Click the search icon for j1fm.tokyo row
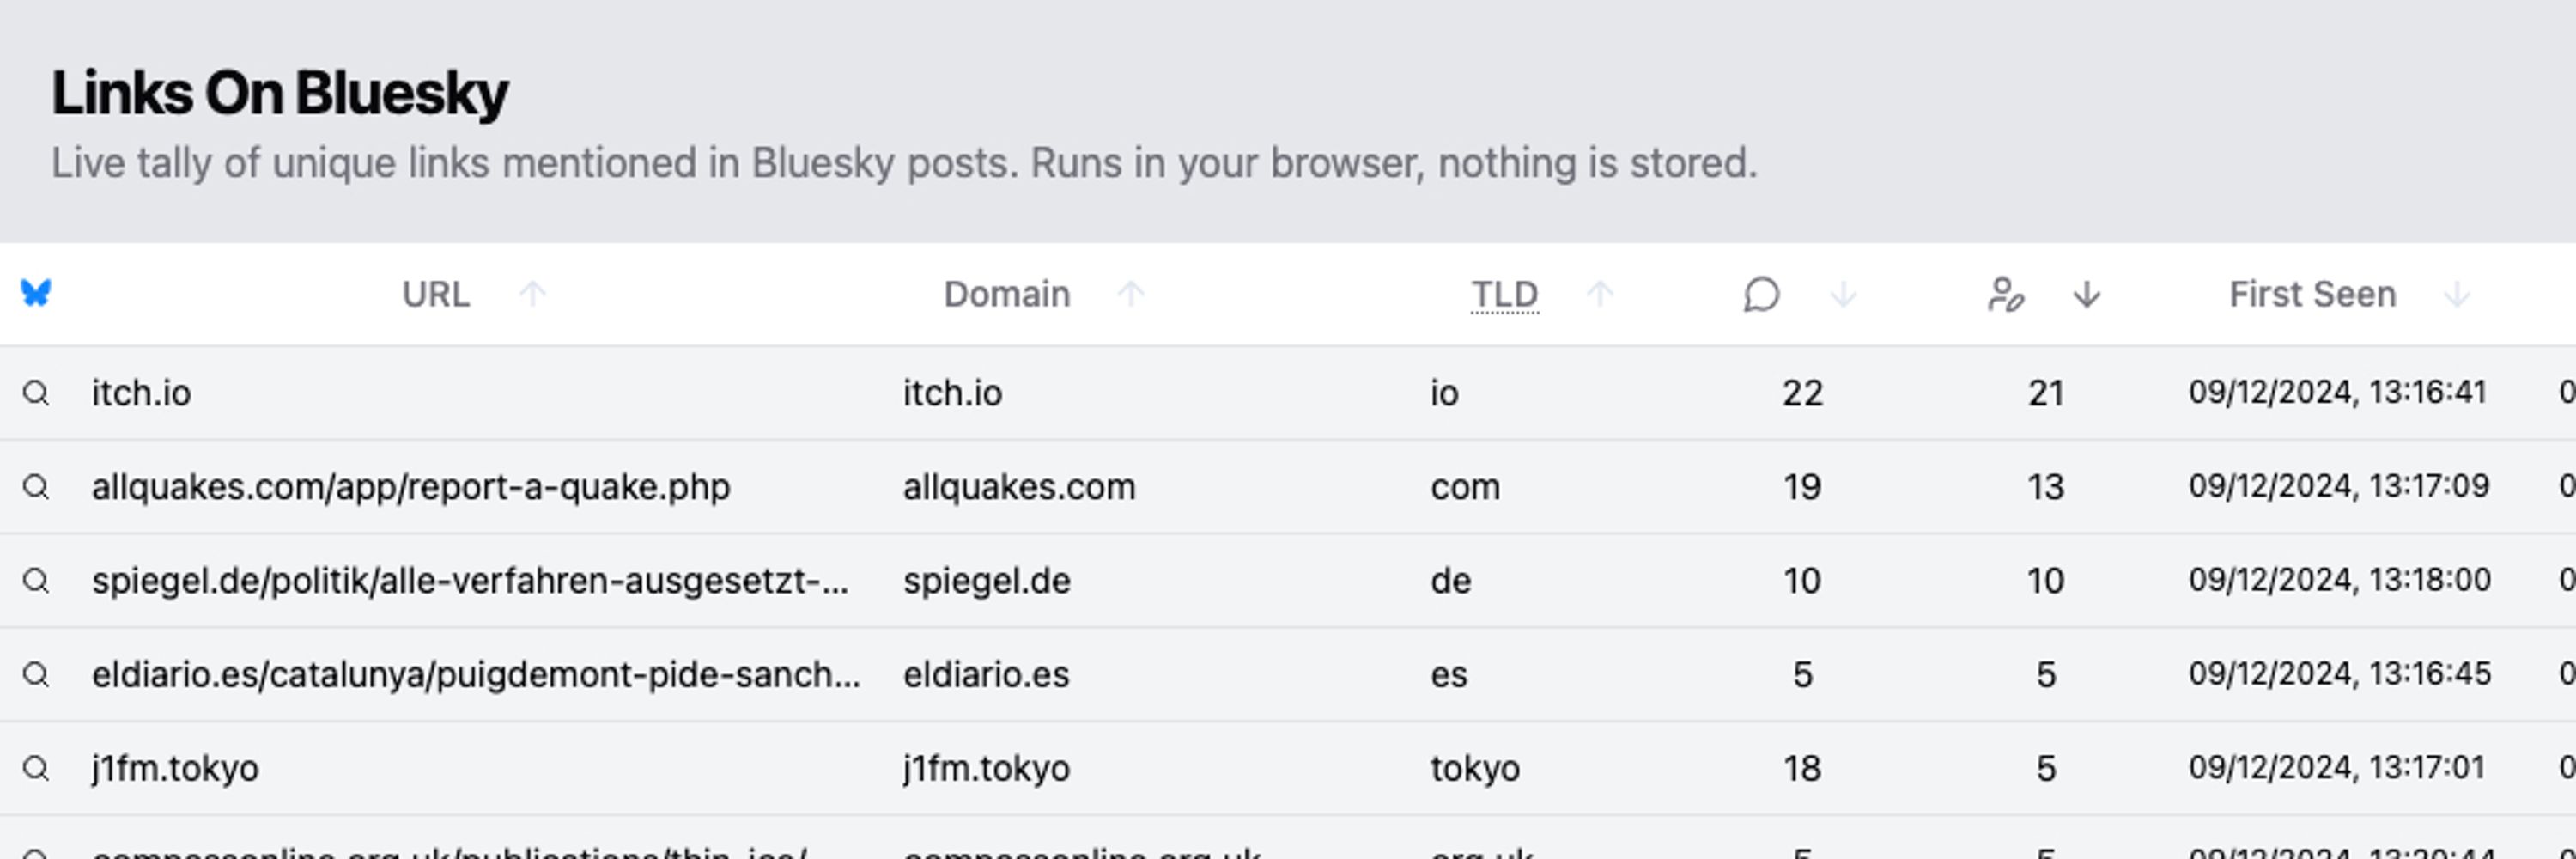 [36, 768]
